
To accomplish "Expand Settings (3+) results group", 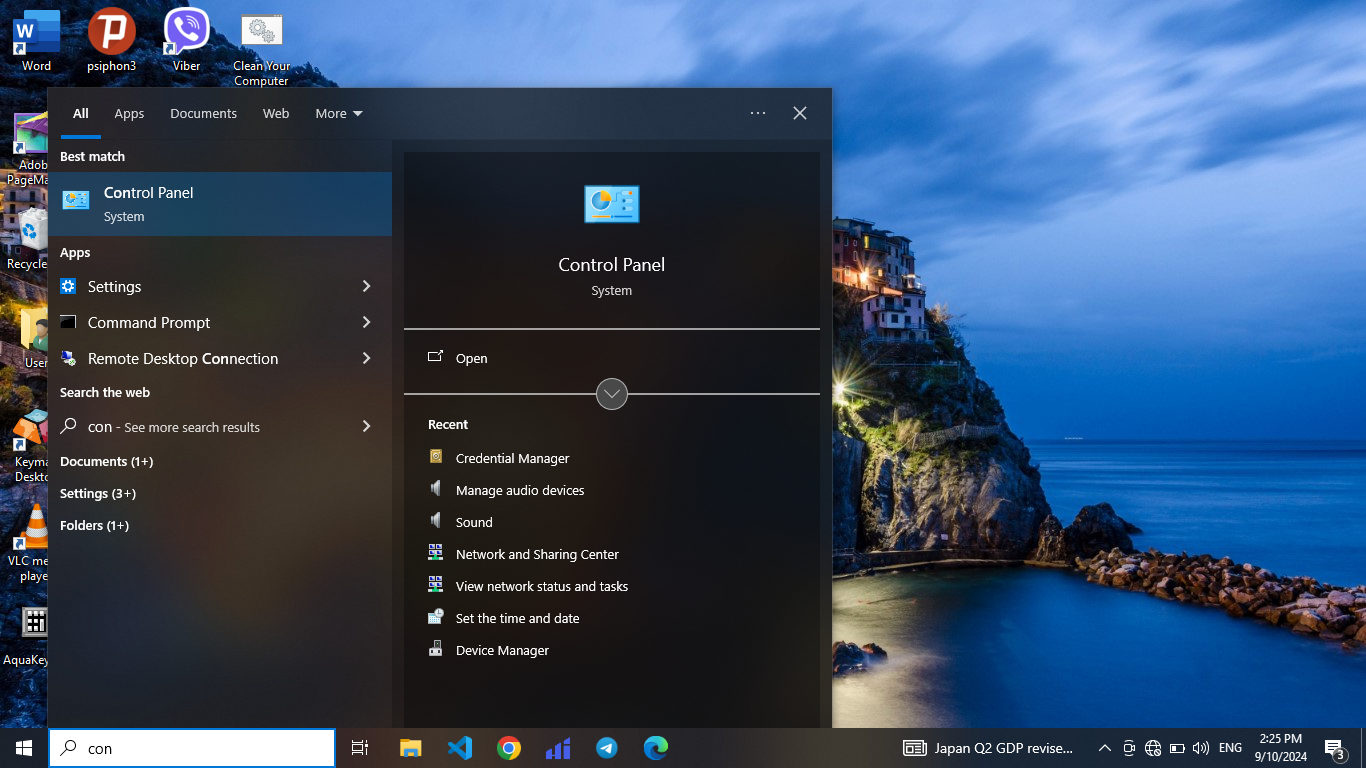I will (98, 493).
